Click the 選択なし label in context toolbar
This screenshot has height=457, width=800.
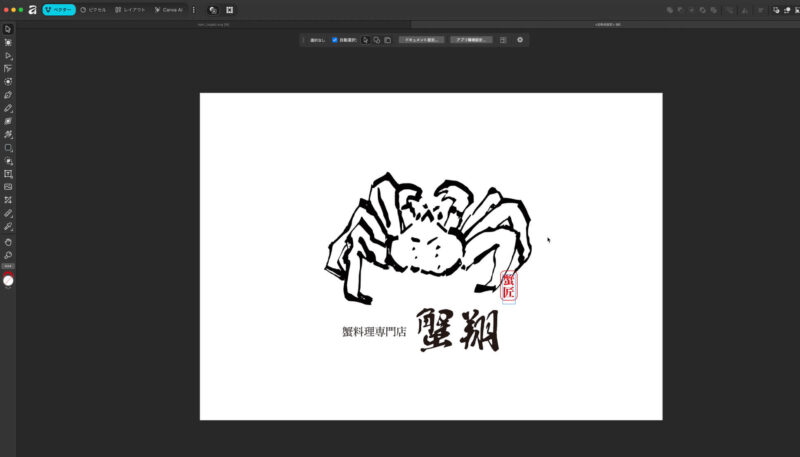click(x=317, y=40)
